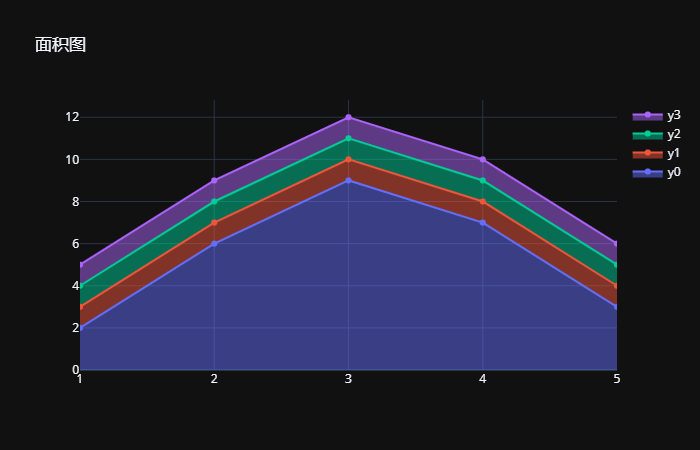Click the x-axis tick label 5
The image size is (700, 450).
click(x=617, y=379)
